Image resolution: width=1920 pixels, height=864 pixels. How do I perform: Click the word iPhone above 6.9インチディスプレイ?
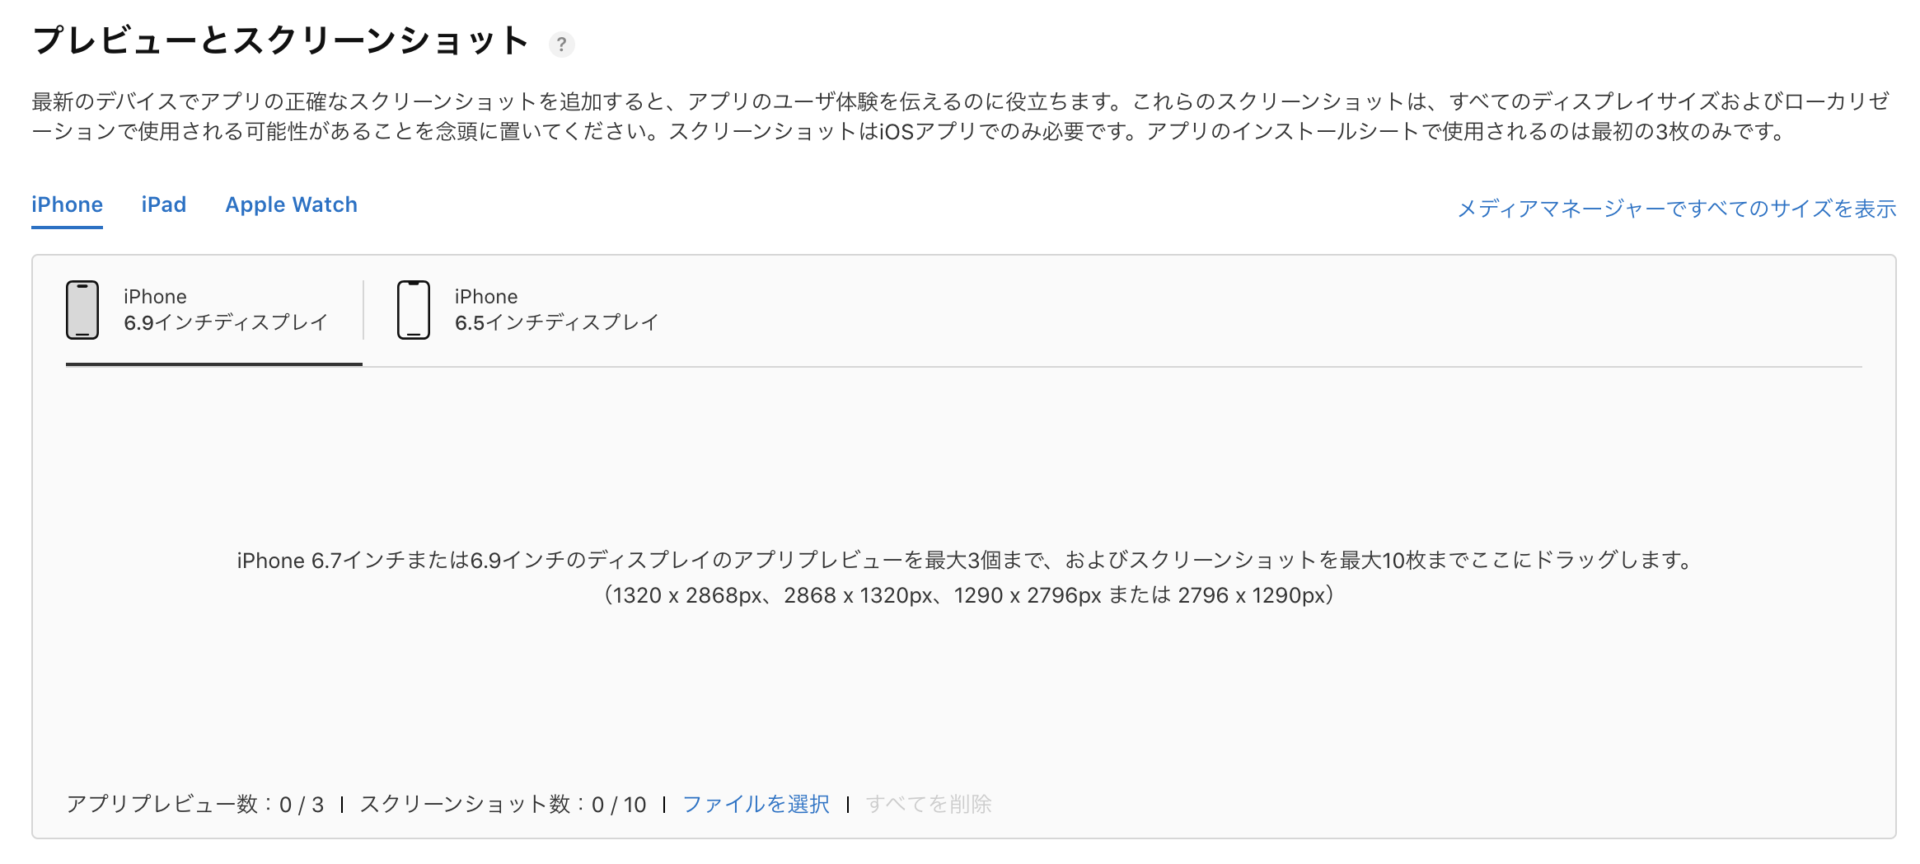(x=155, y=296)
